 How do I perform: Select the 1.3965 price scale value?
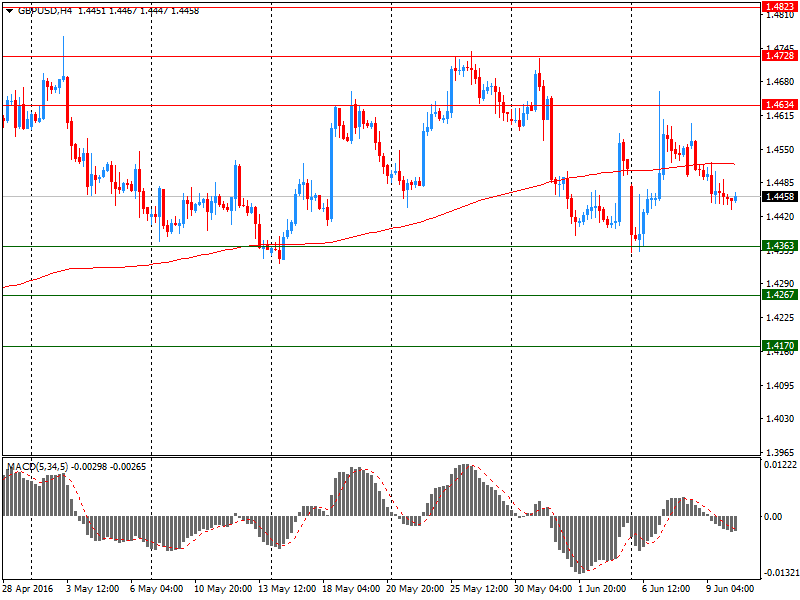click(781, 453)
